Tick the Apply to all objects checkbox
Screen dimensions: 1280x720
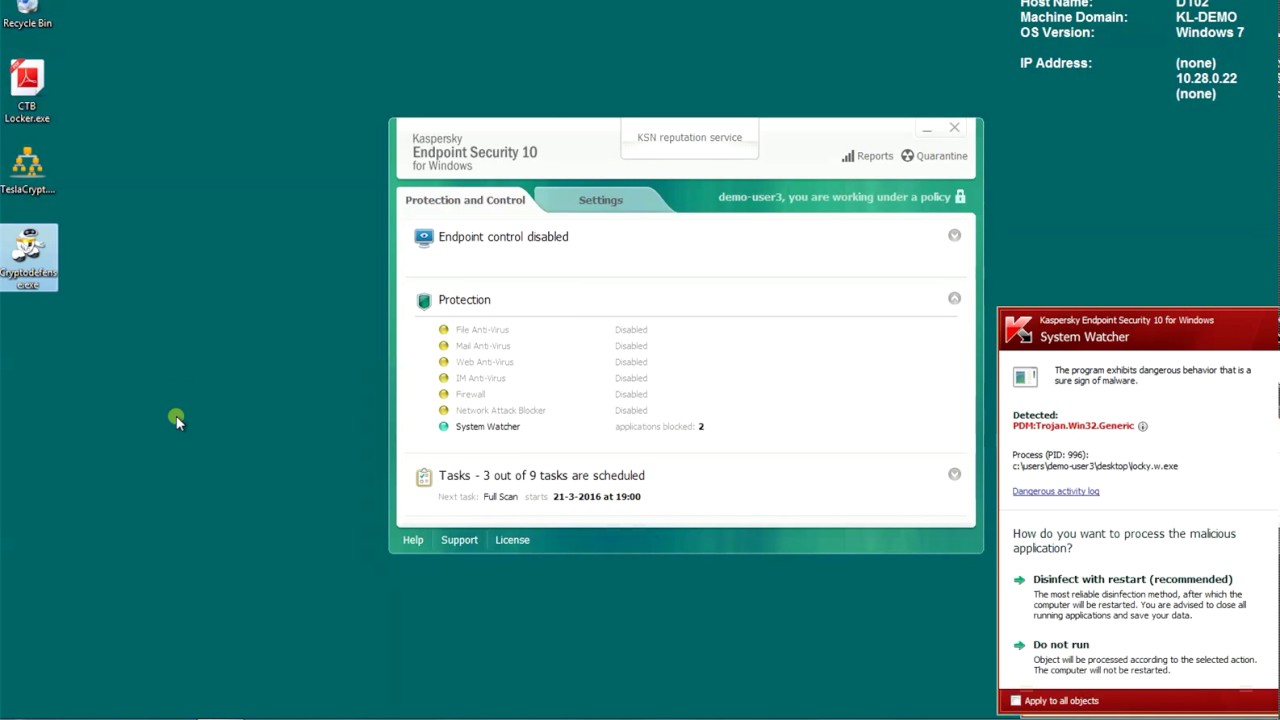(x=1016, y=701)
